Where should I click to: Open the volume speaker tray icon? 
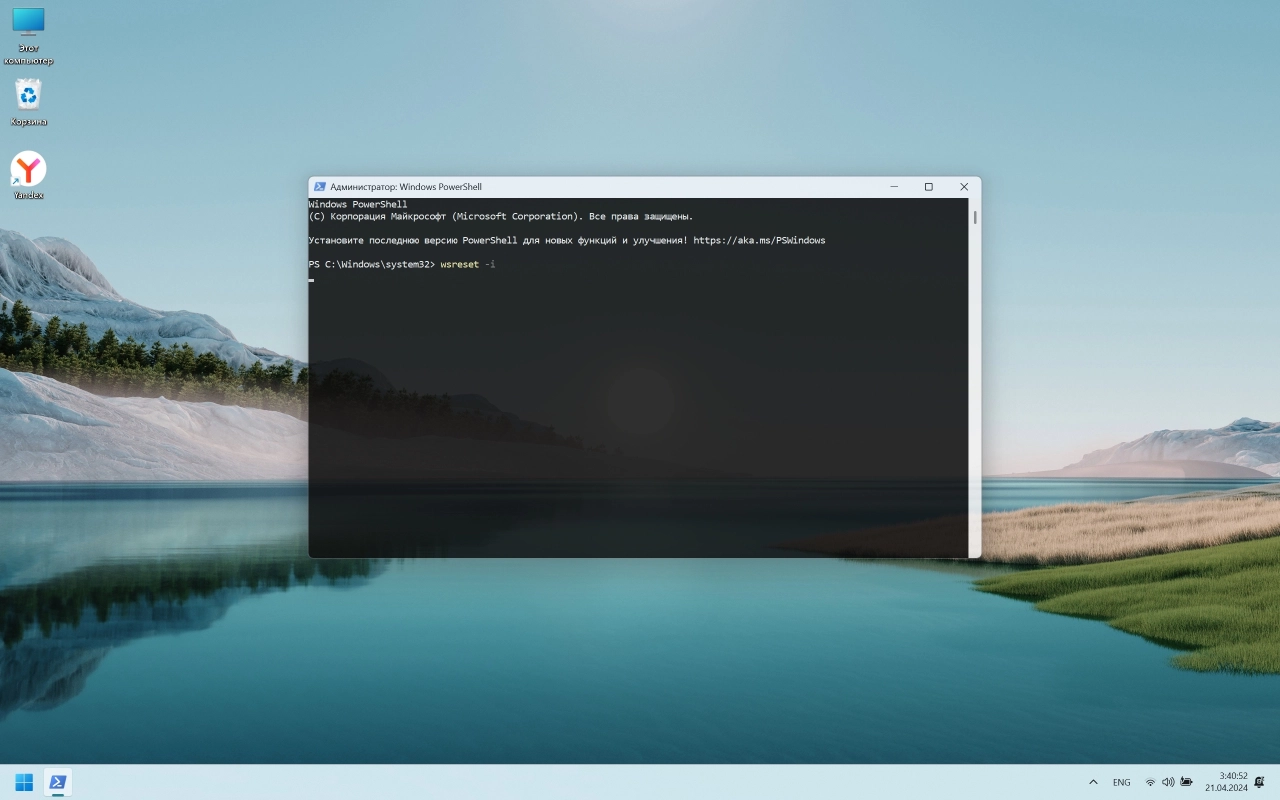click(x=1168, y=782)
